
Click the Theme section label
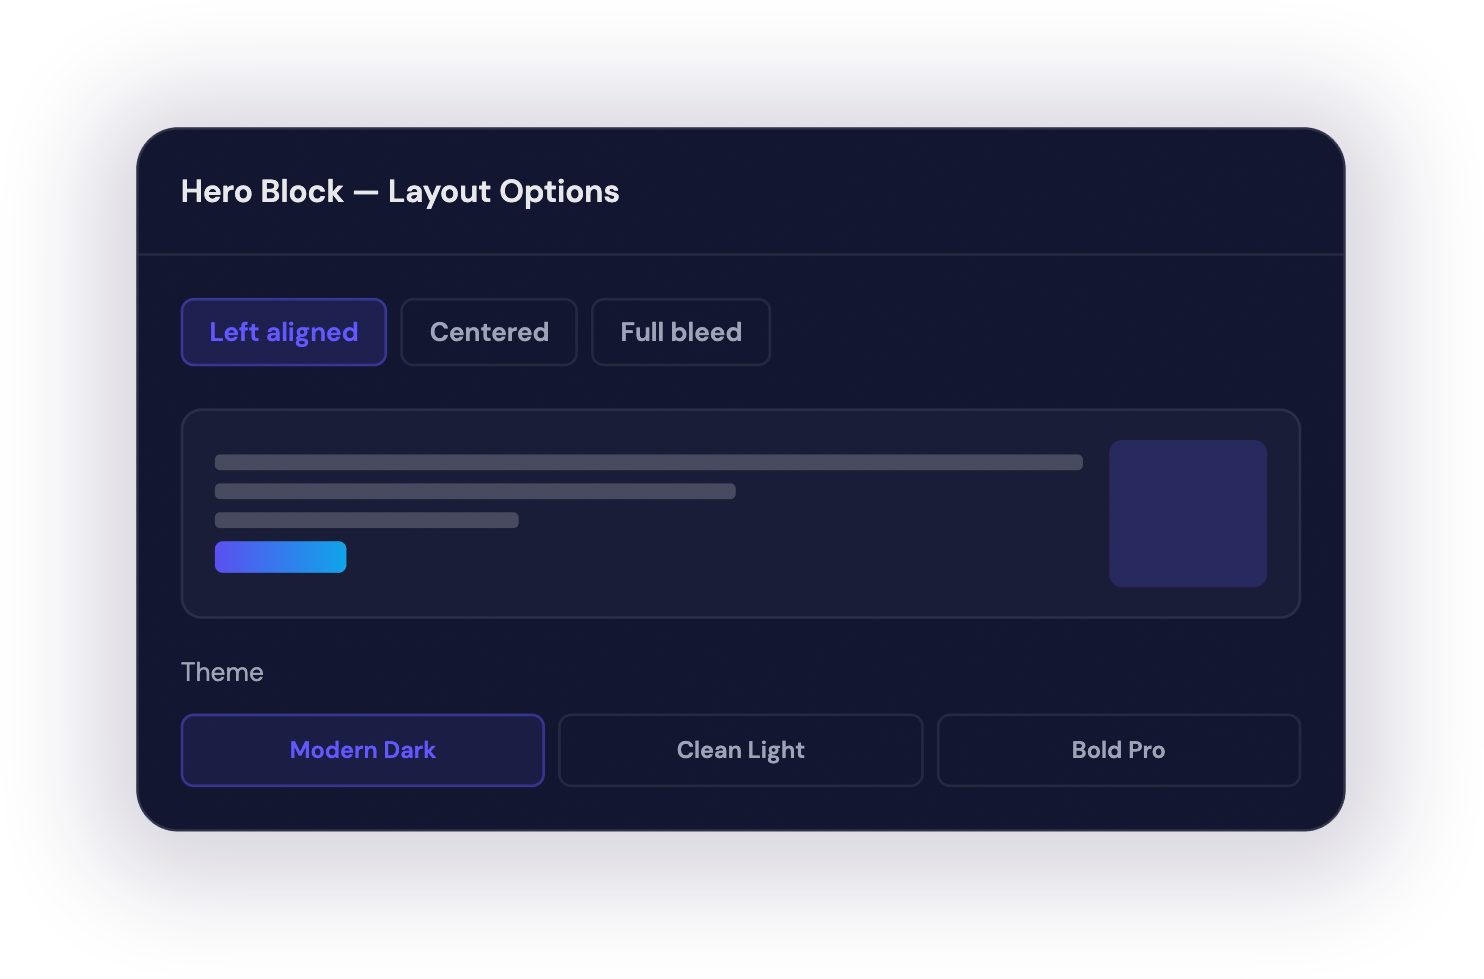[222, 672]
